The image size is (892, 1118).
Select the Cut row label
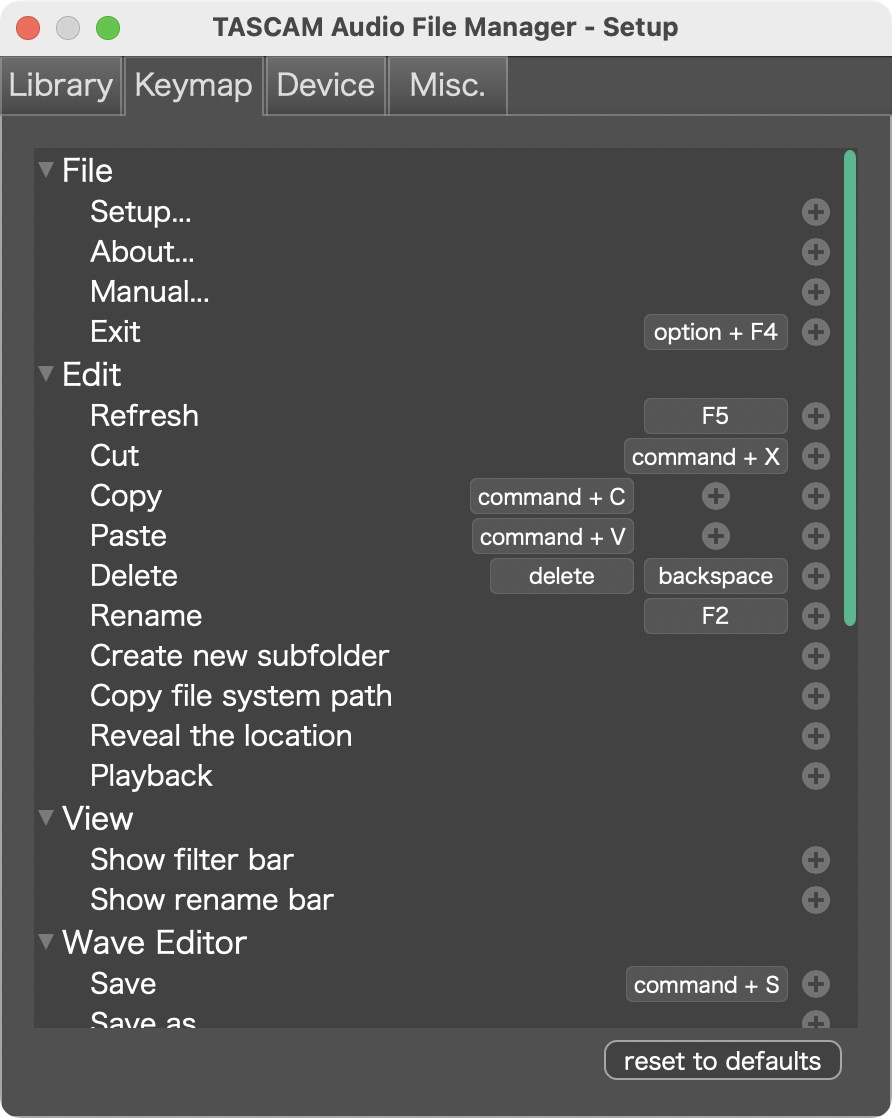(115, 456)
